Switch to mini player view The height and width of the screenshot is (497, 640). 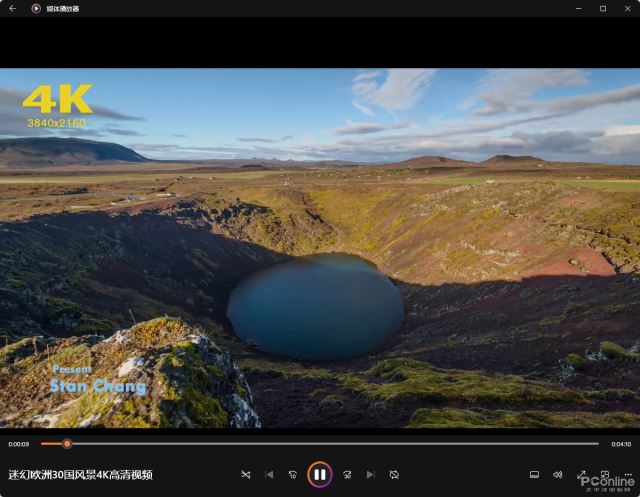[605, 475]
